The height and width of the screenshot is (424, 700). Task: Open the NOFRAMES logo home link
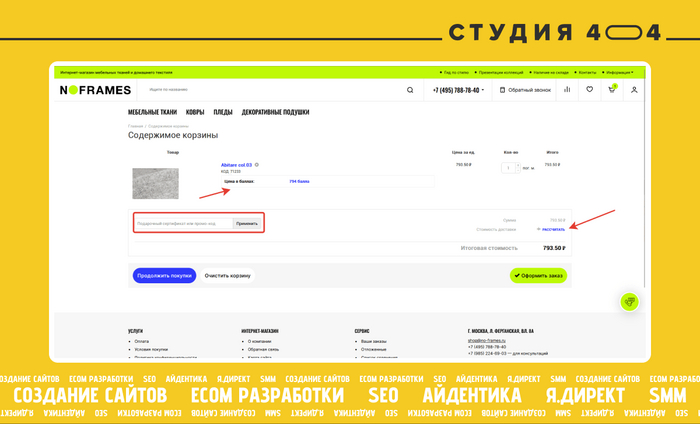point(95,90)
